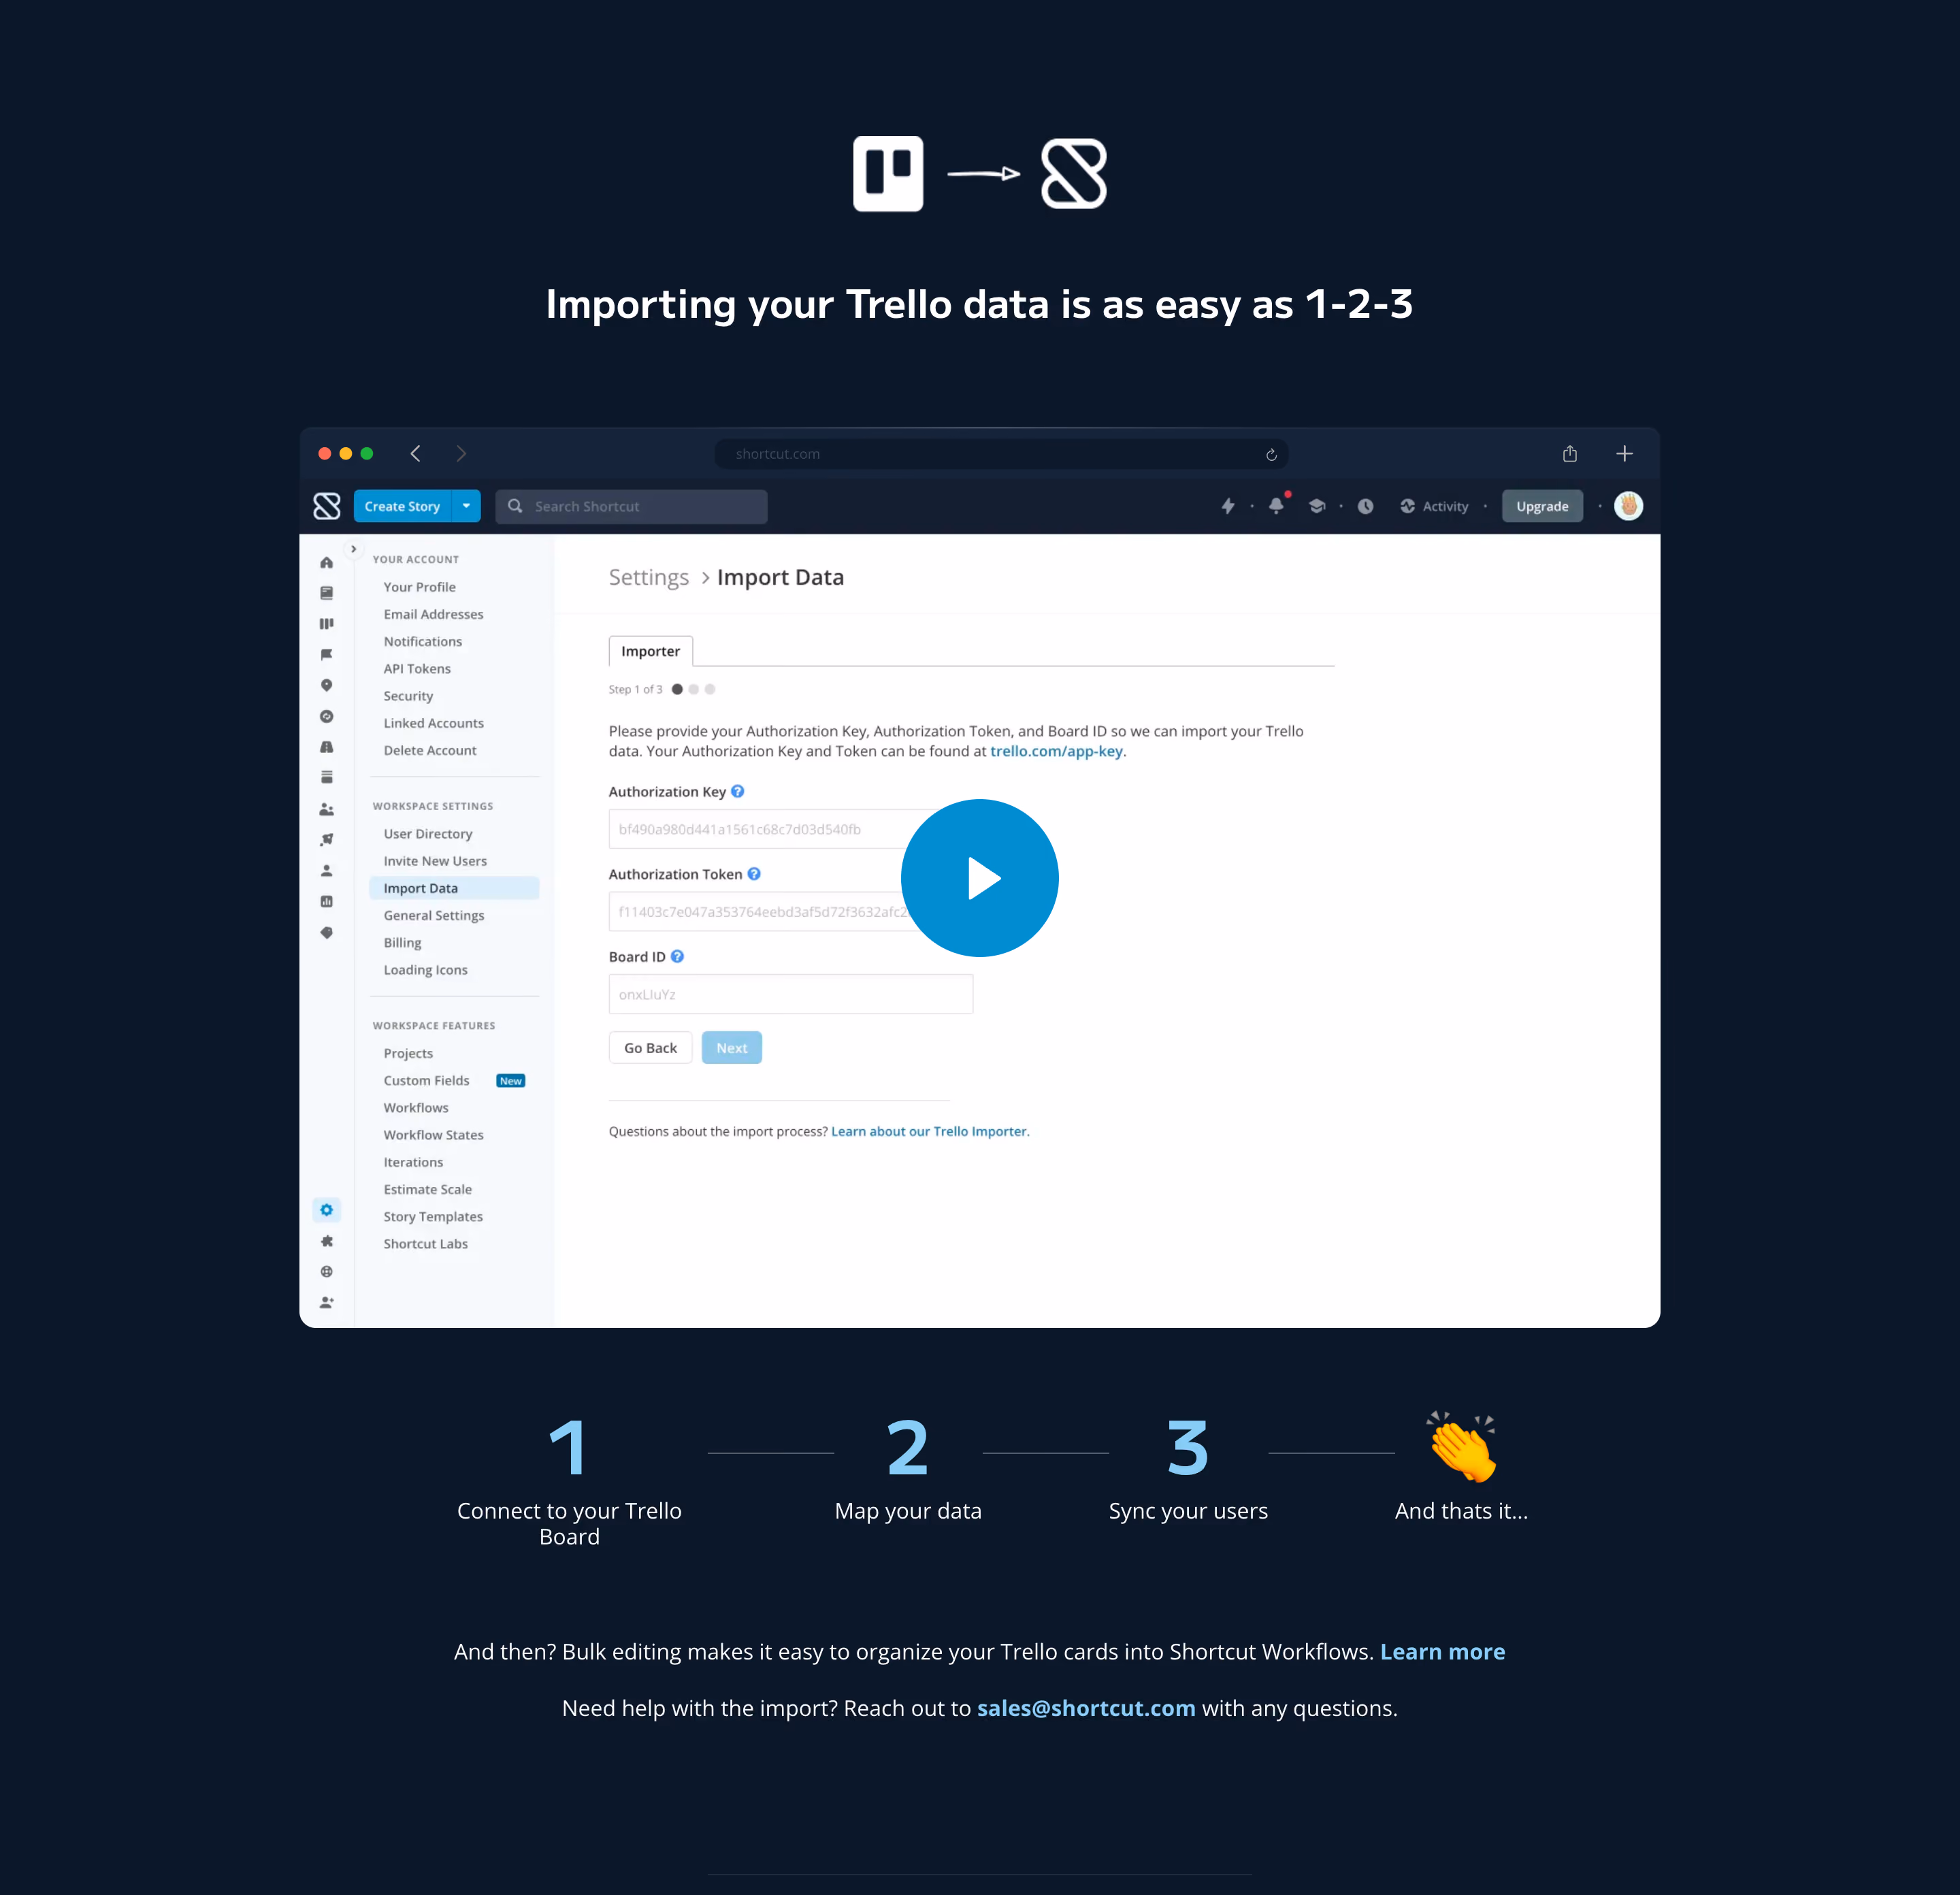Click the browser reload icon
Image resolution: width=1960 pixels, height=1895 pixels.
1271,454
